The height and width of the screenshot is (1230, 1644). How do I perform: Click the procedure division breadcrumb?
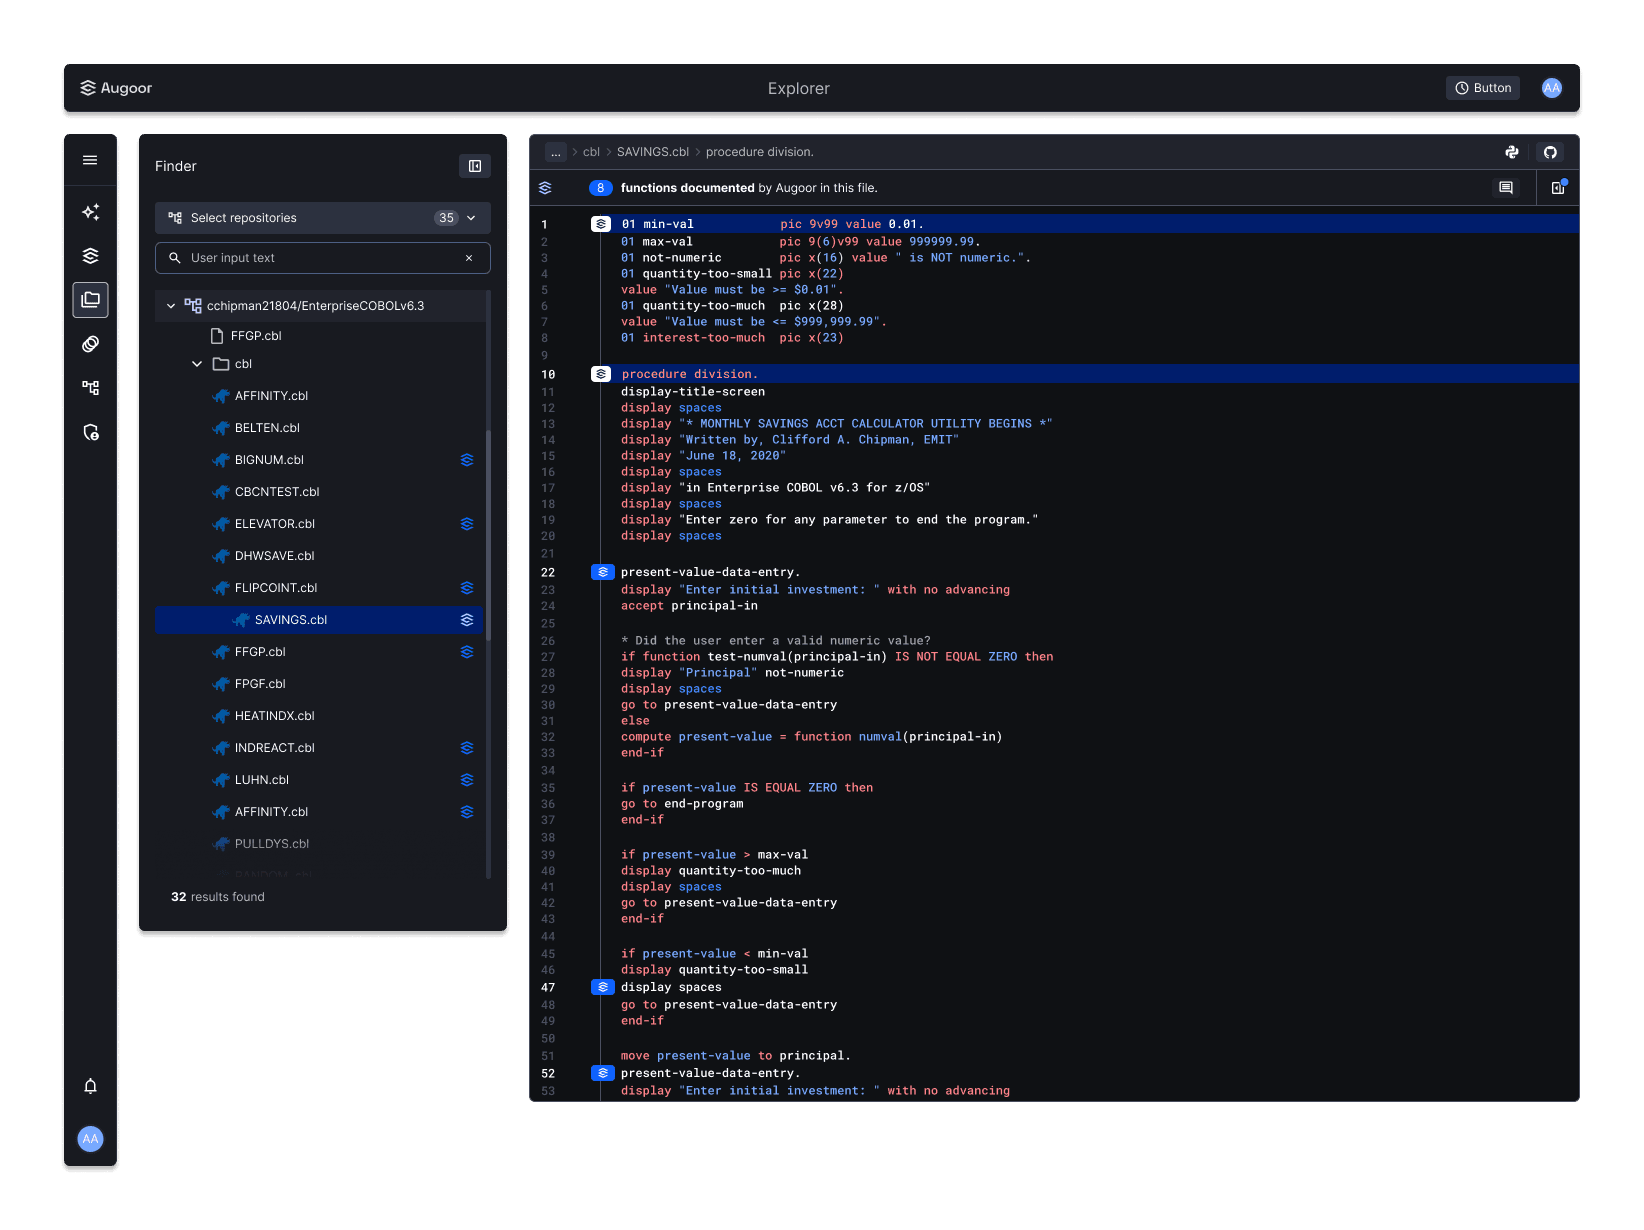click(760, 152)
